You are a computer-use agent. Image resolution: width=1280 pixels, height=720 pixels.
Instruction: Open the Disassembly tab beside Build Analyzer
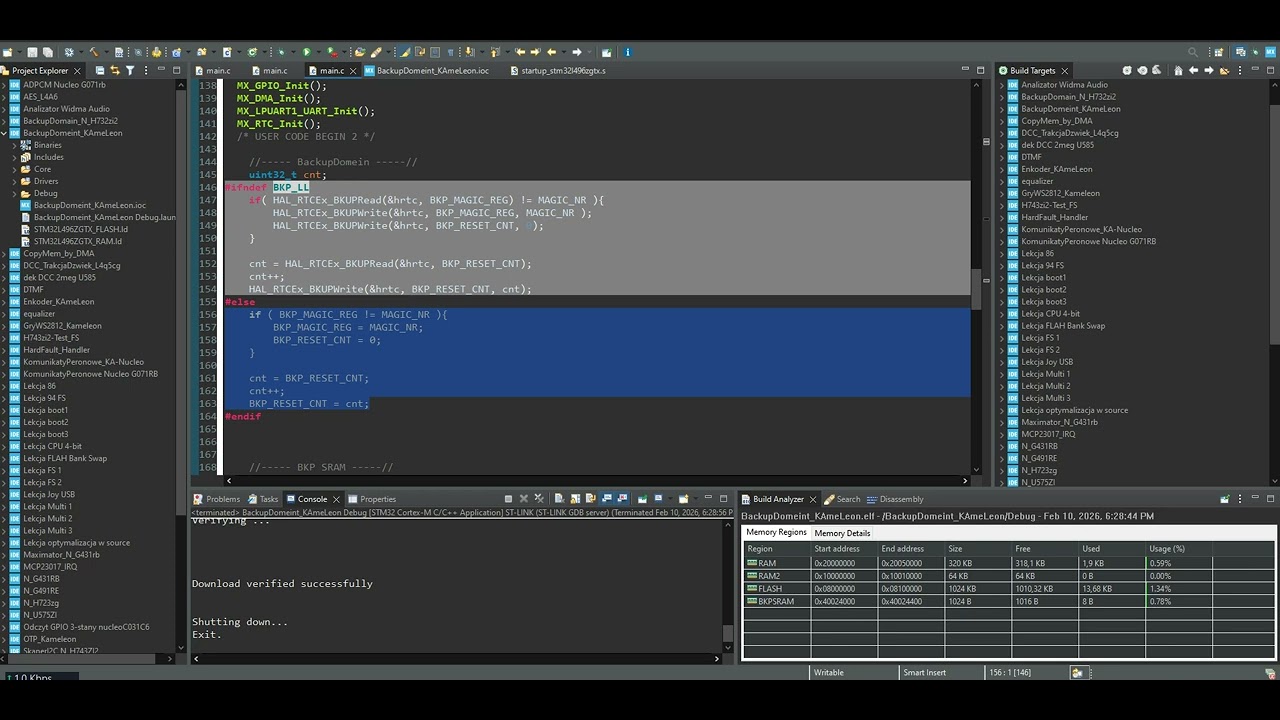click(894, 499)
